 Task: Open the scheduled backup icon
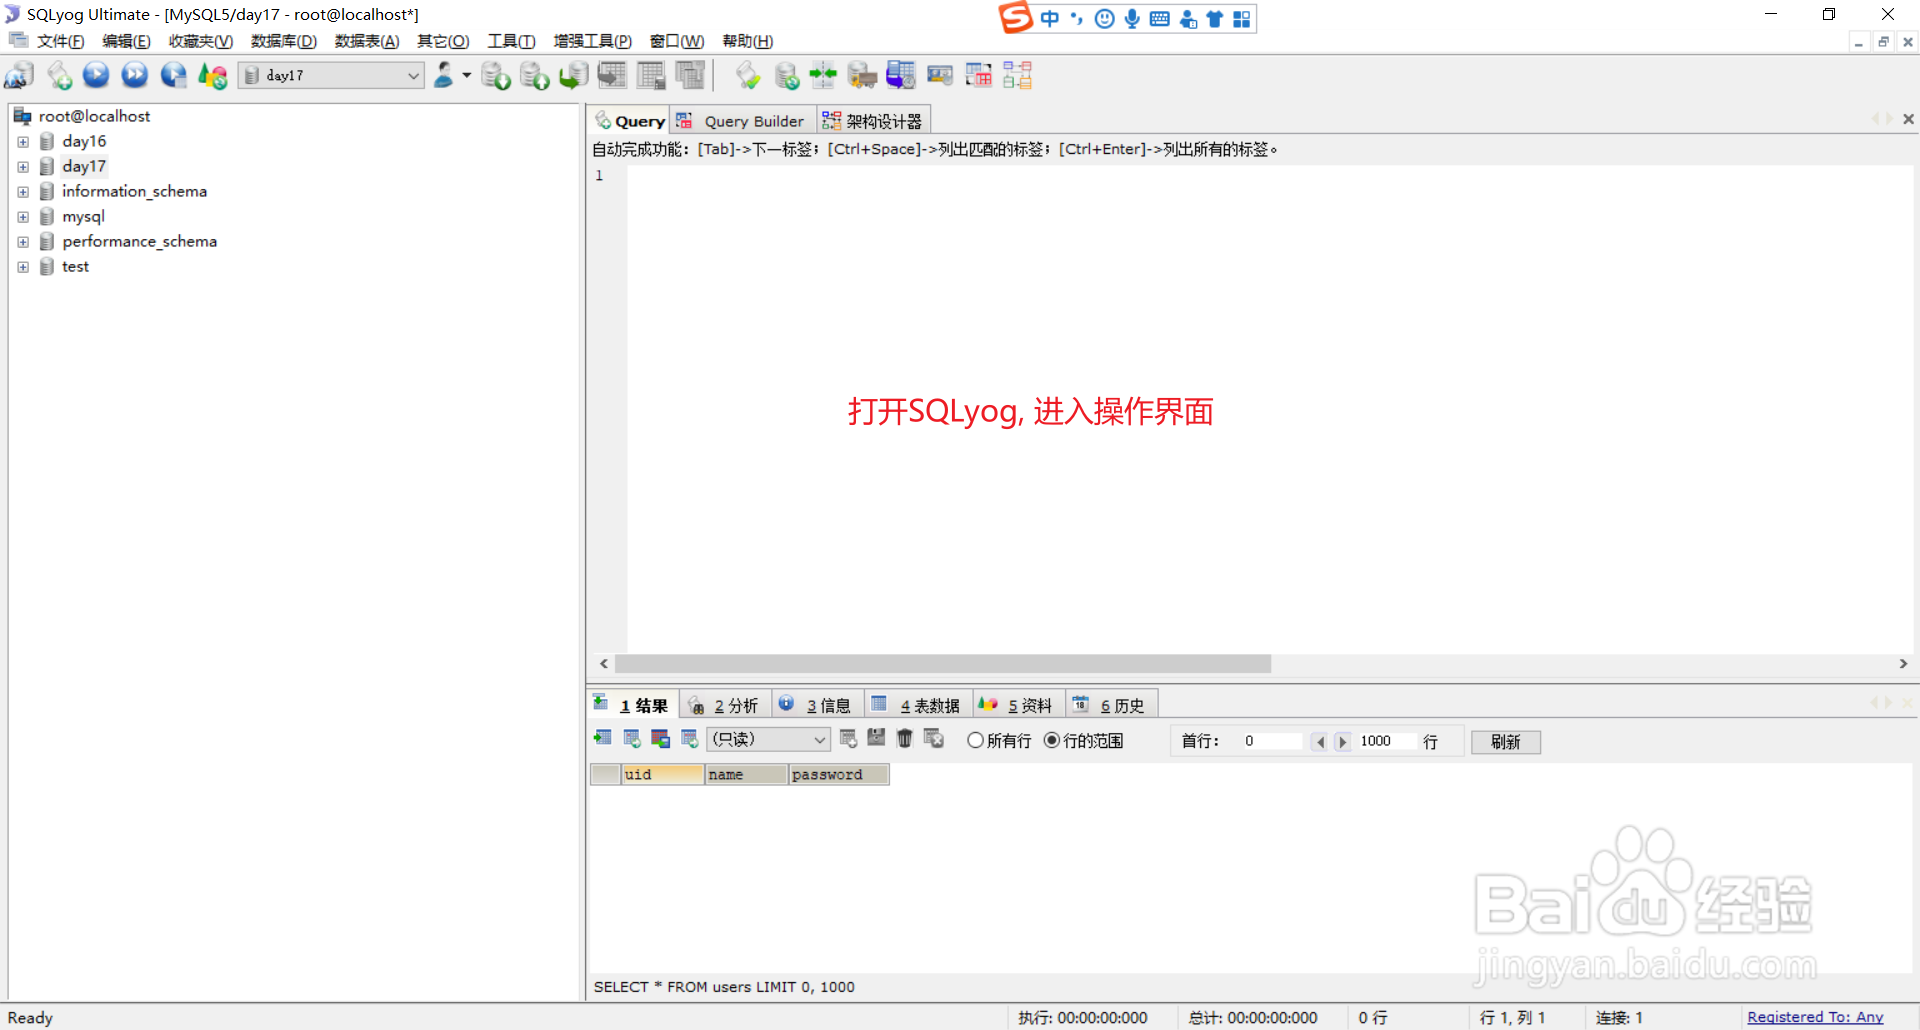[x=901, y=75]
